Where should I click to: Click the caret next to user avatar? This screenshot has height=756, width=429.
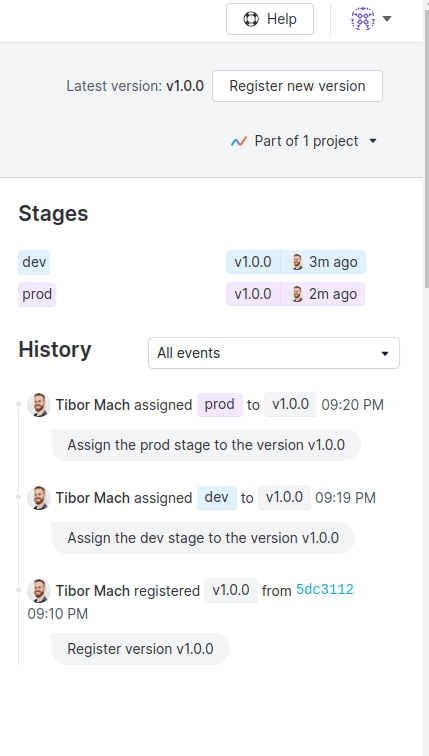coord(387,19)
